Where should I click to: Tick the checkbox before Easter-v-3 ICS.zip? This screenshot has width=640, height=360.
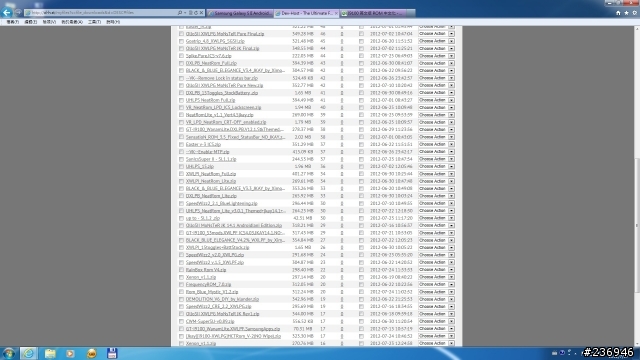click(181, 144)
